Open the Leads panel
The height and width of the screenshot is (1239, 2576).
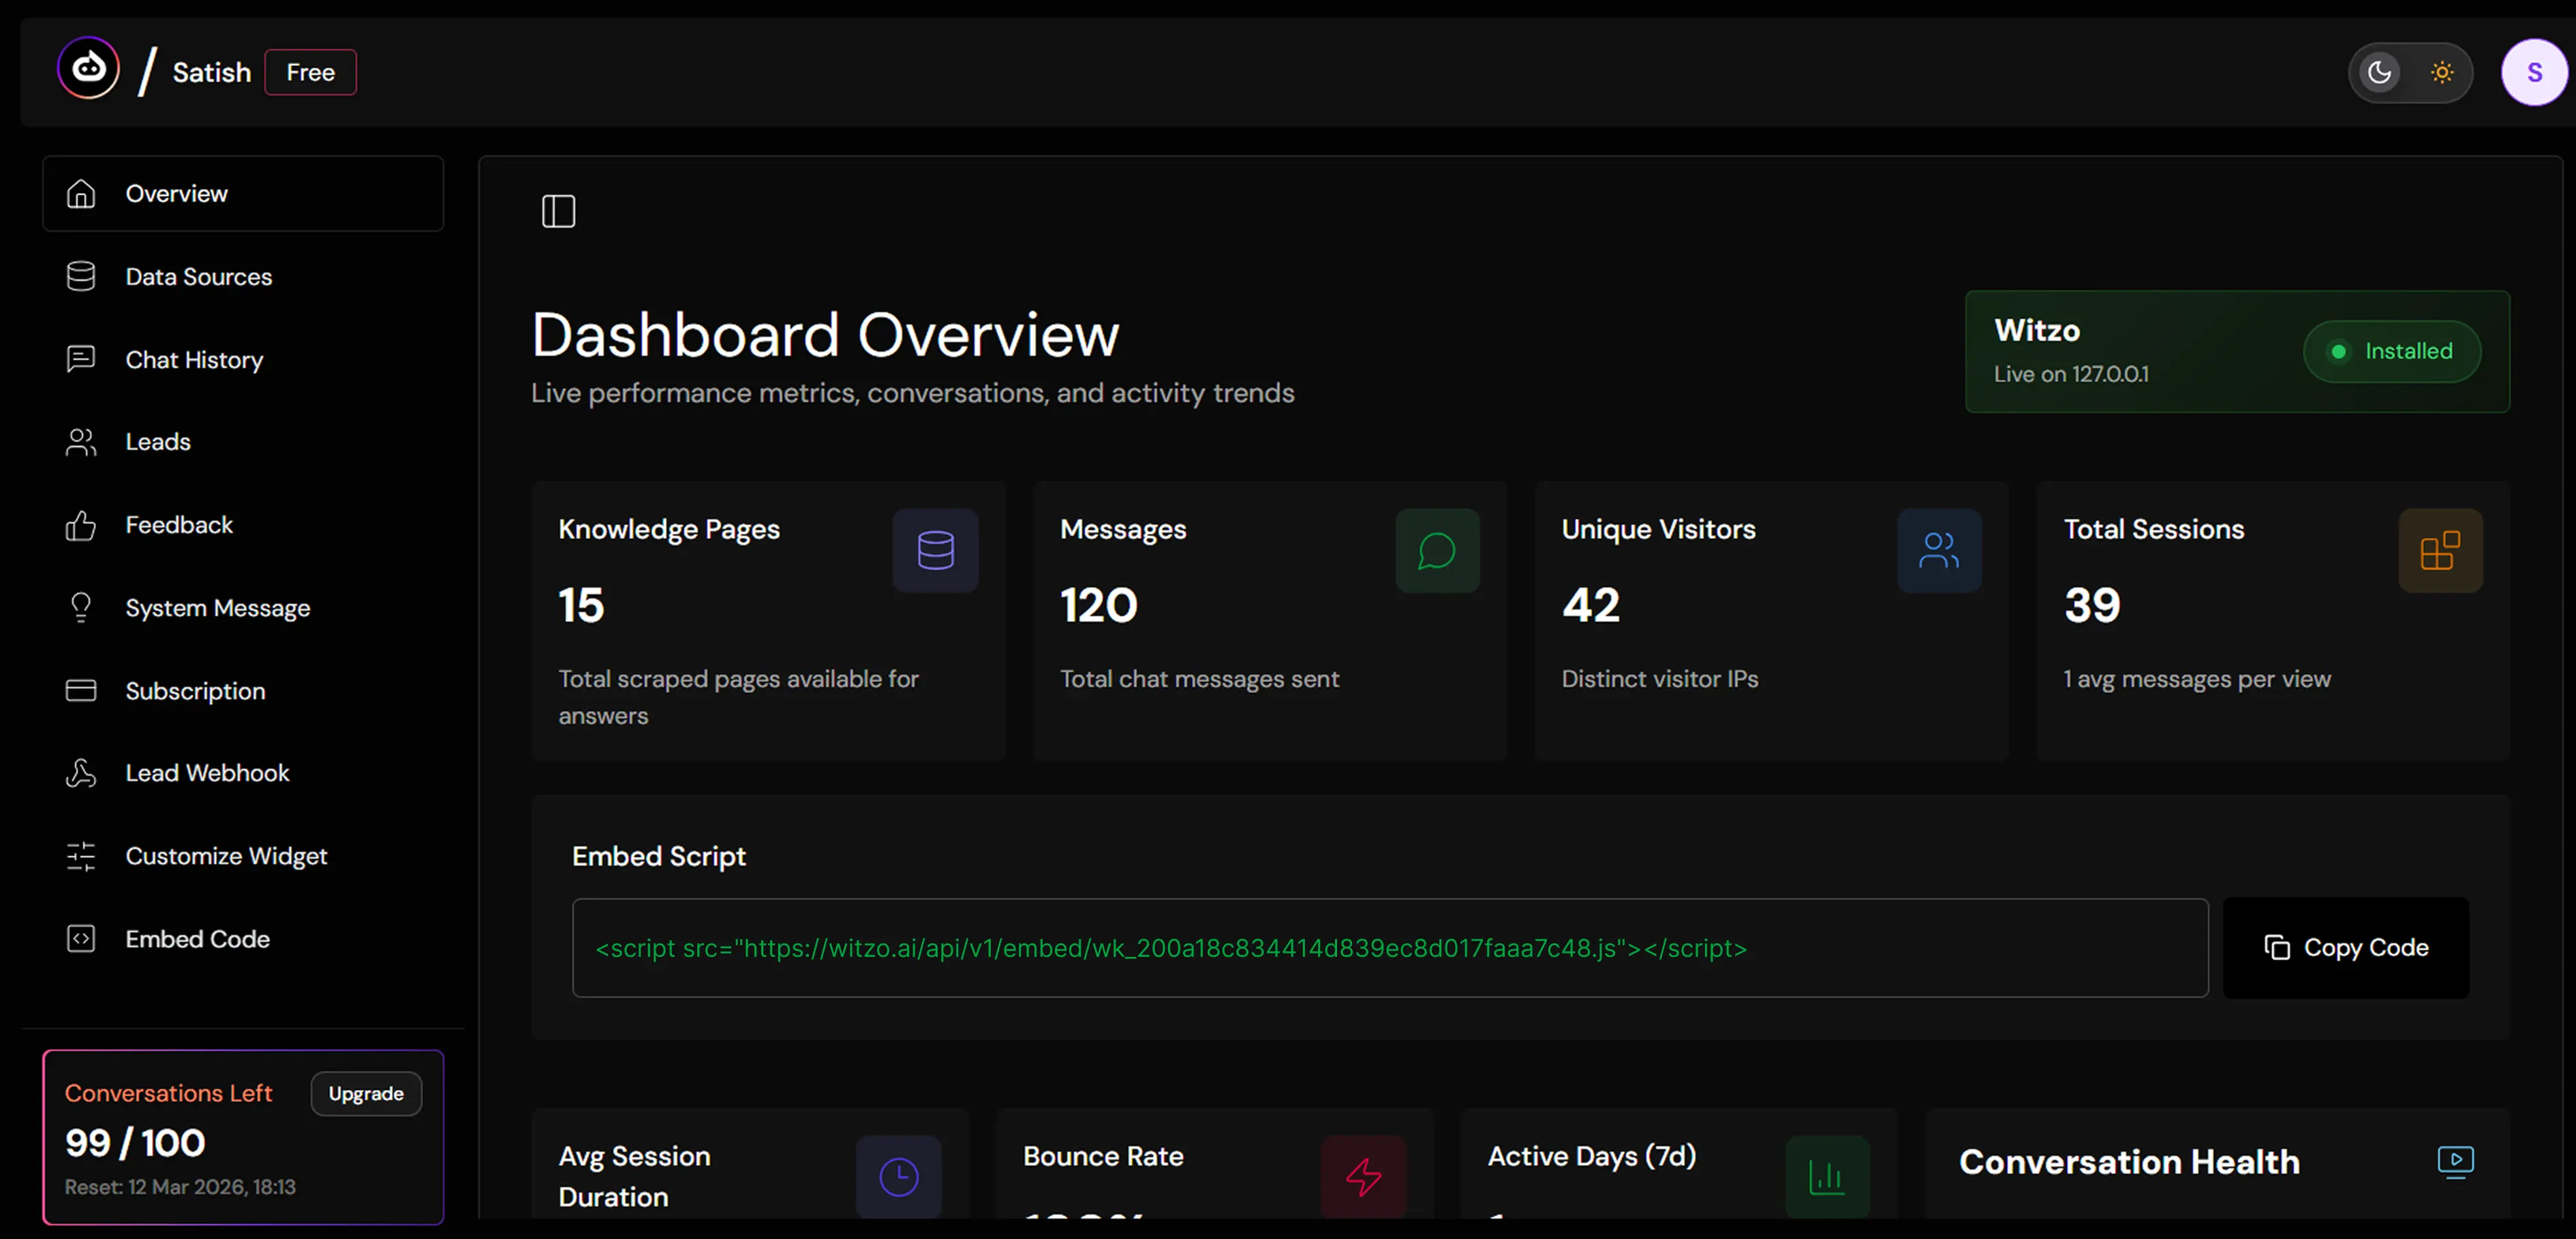[x=158, y=441]
